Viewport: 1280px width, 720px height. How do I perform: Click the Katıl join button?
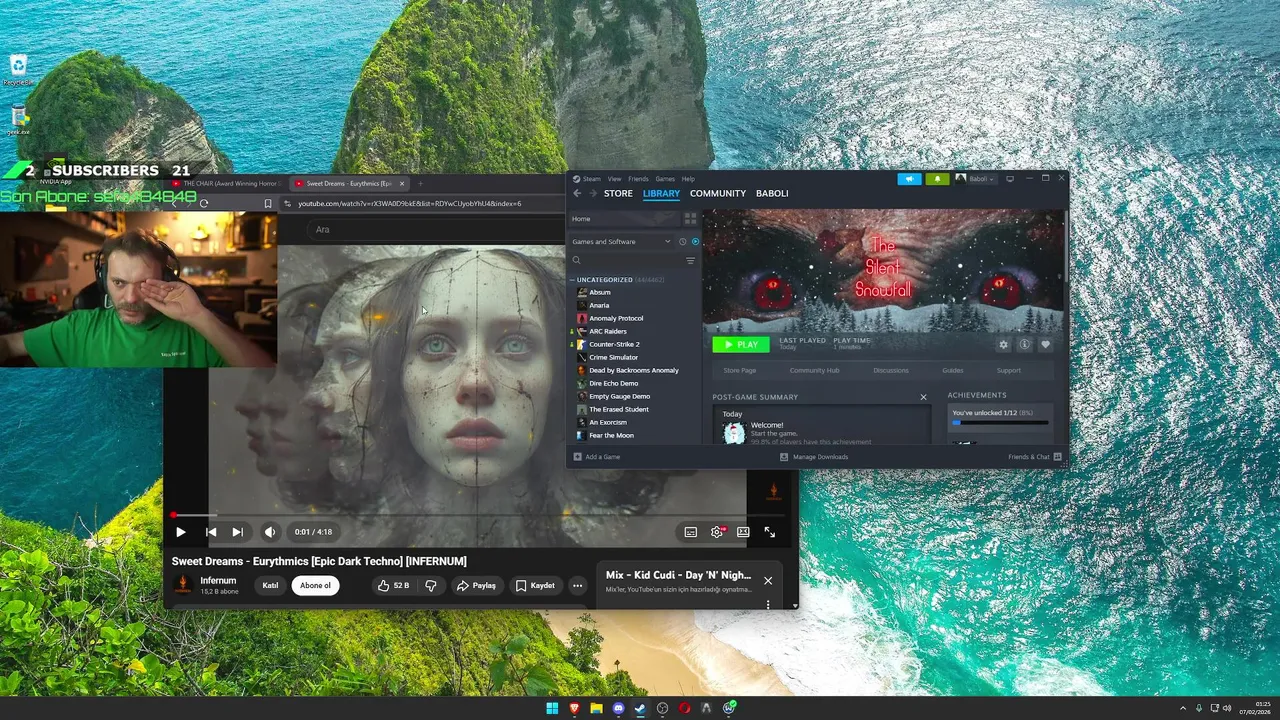click(270, 585)
